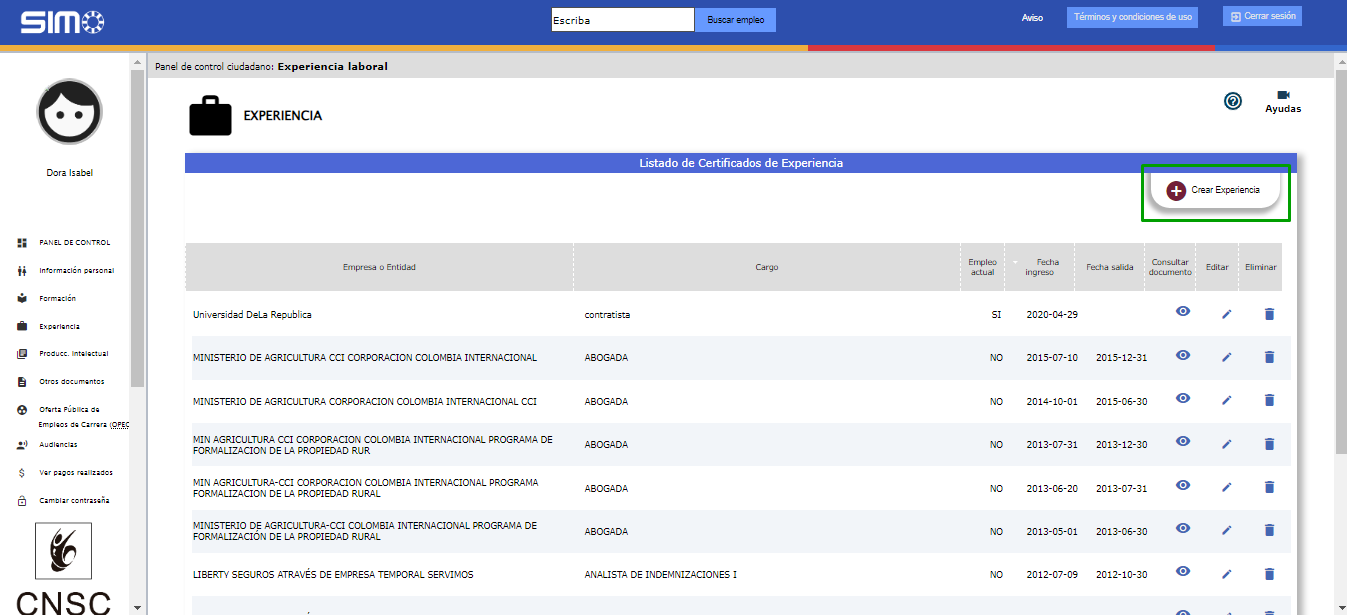1347x615 pixels.
Task: Open Formación in the sidebar menu
Action: point(57,298)
